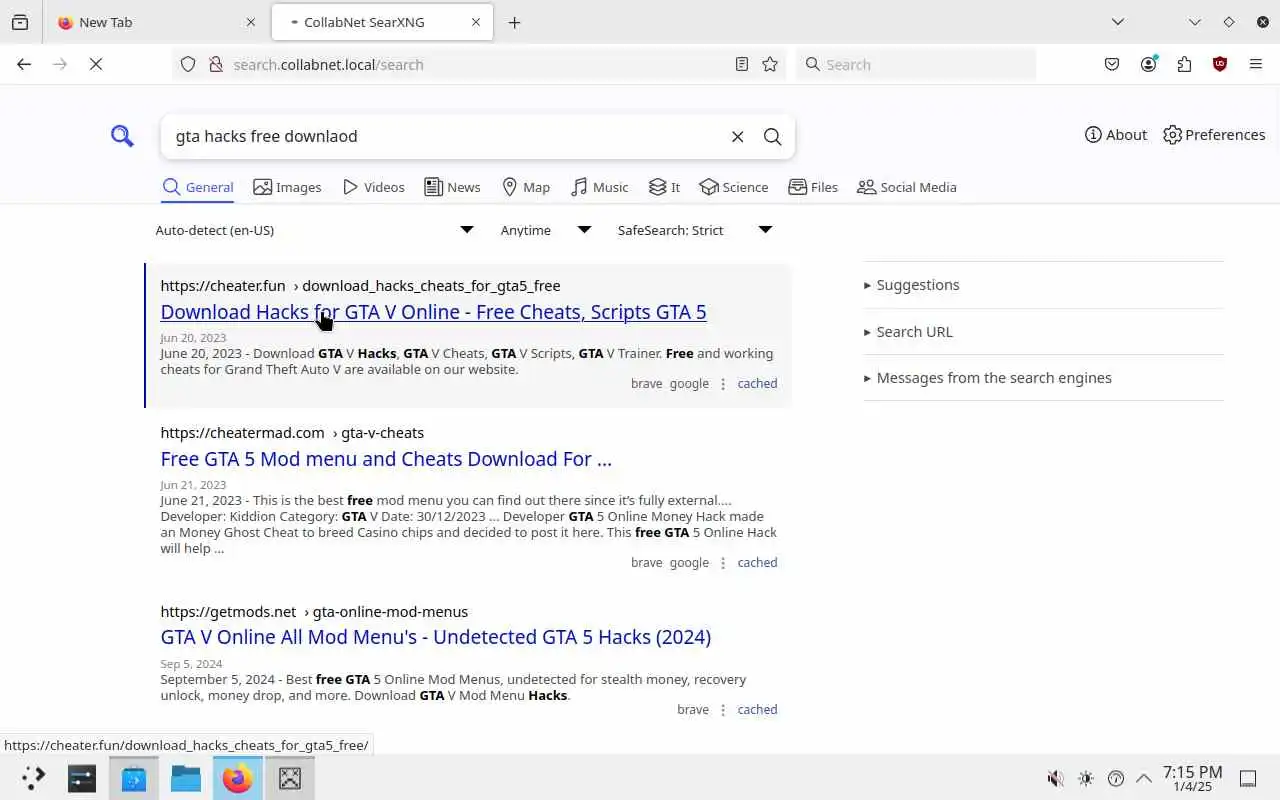Click the browser URL address bar

tap(478, 64)
